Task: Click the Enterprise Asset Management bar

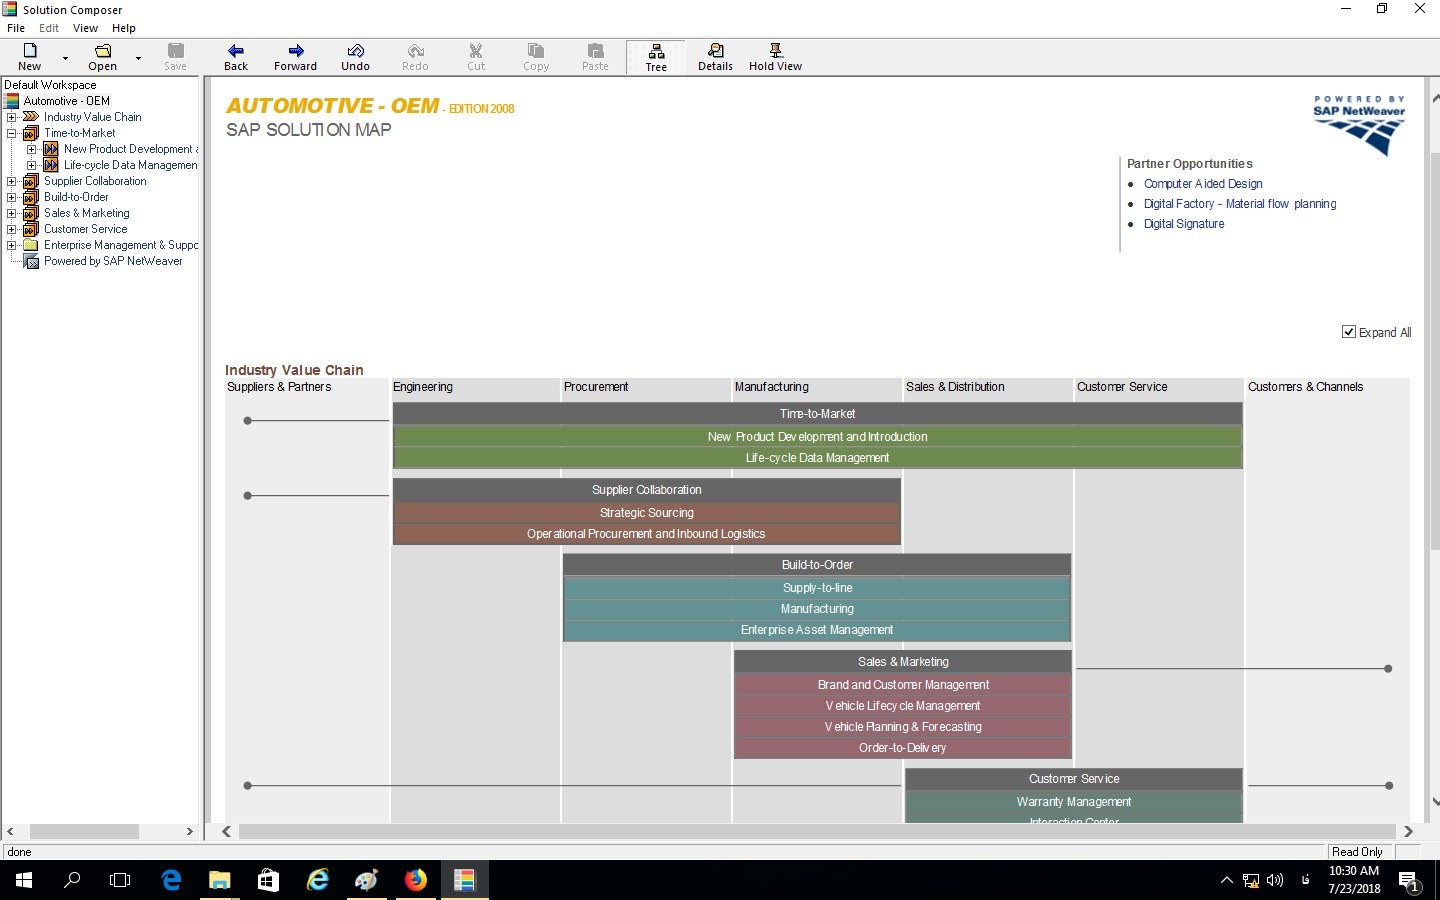Action: (817, 630)
